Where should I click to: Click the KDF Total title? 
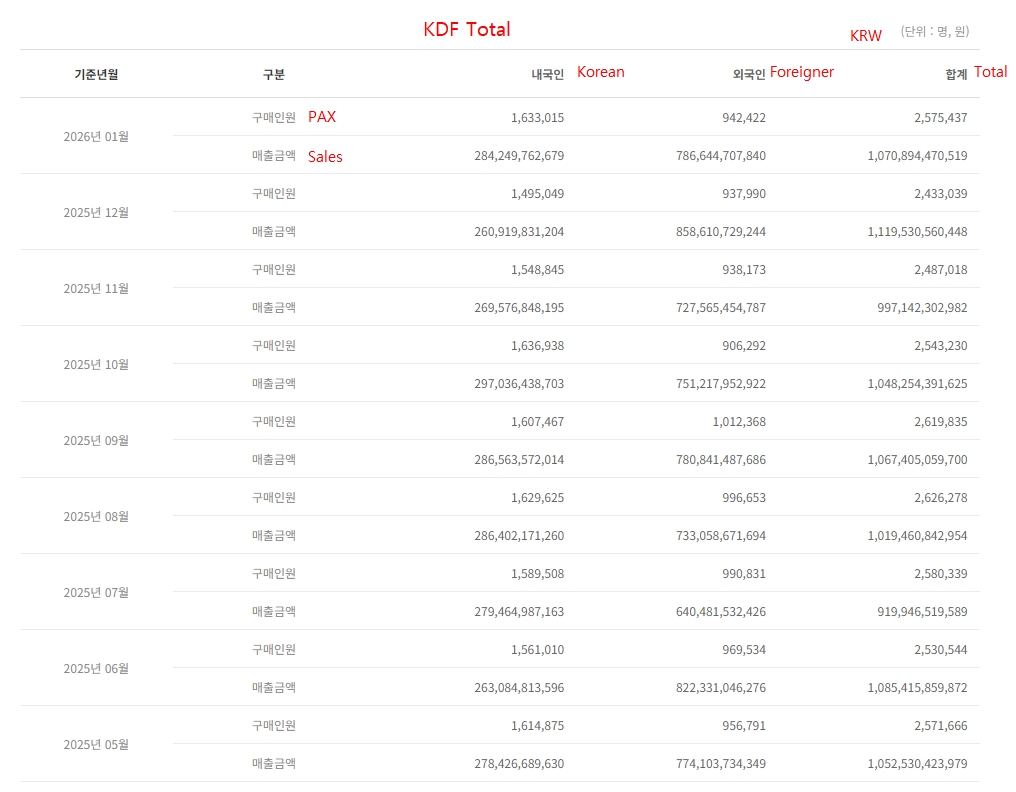pyautogui.click(x=466, y=29)
